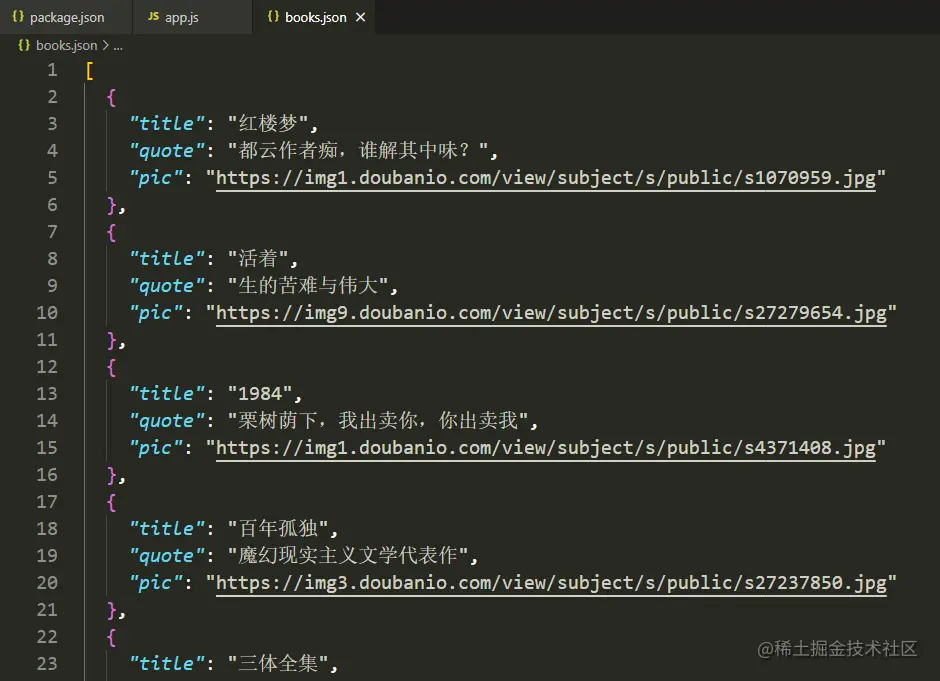The image size is (940, 681).
Task: Click the quote "生的苦难与伟大"
Action: pos(308,285)
